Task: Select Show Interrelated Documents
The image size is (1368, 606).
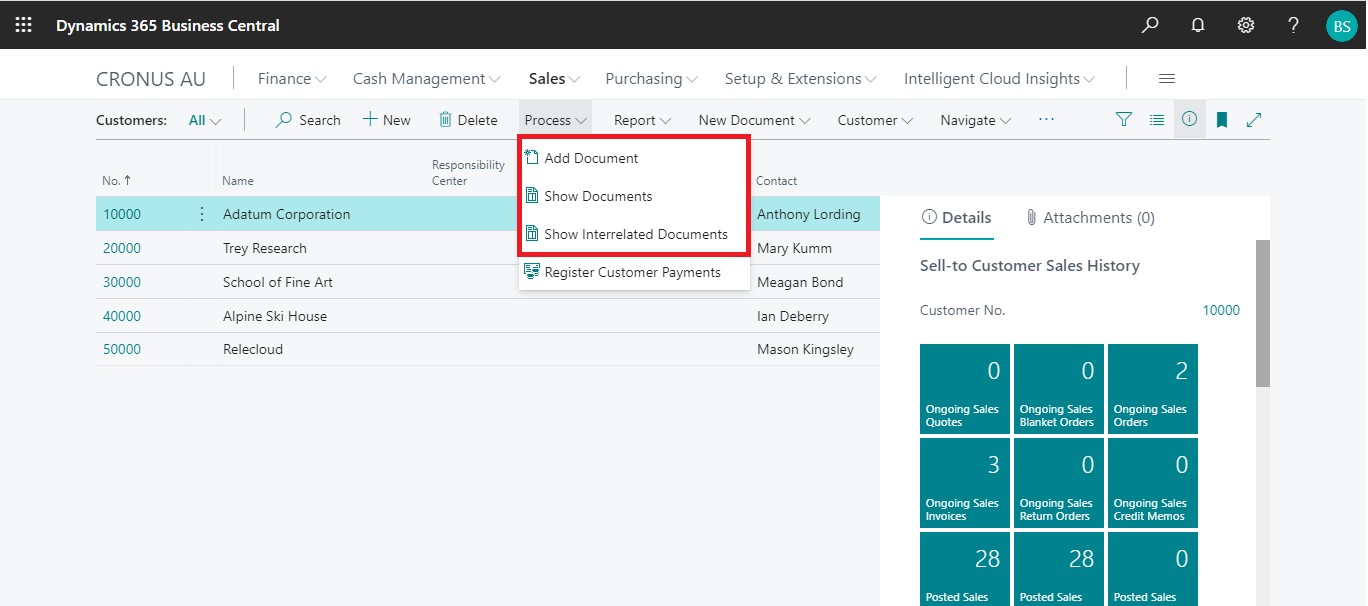Action: (635, 234)
